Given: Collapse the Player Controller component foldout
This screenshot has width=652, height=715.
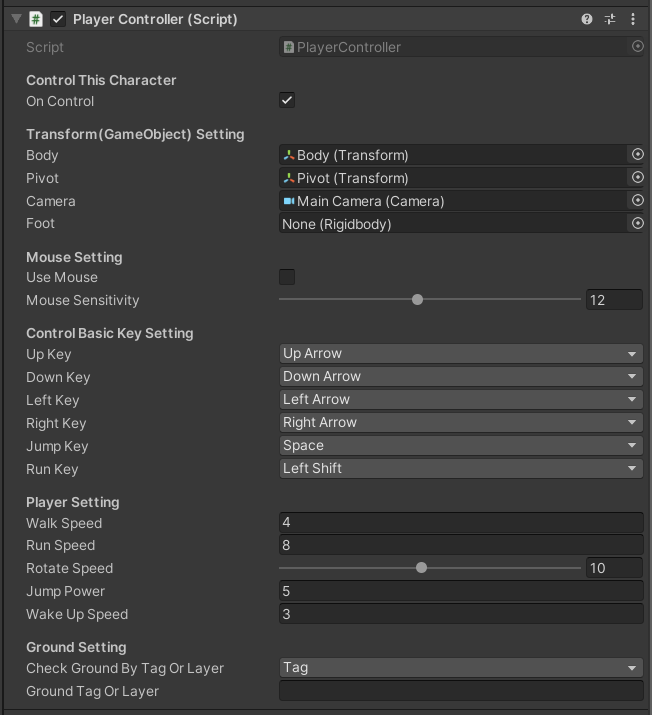Looking at the screenshot, I should (16, 19).
